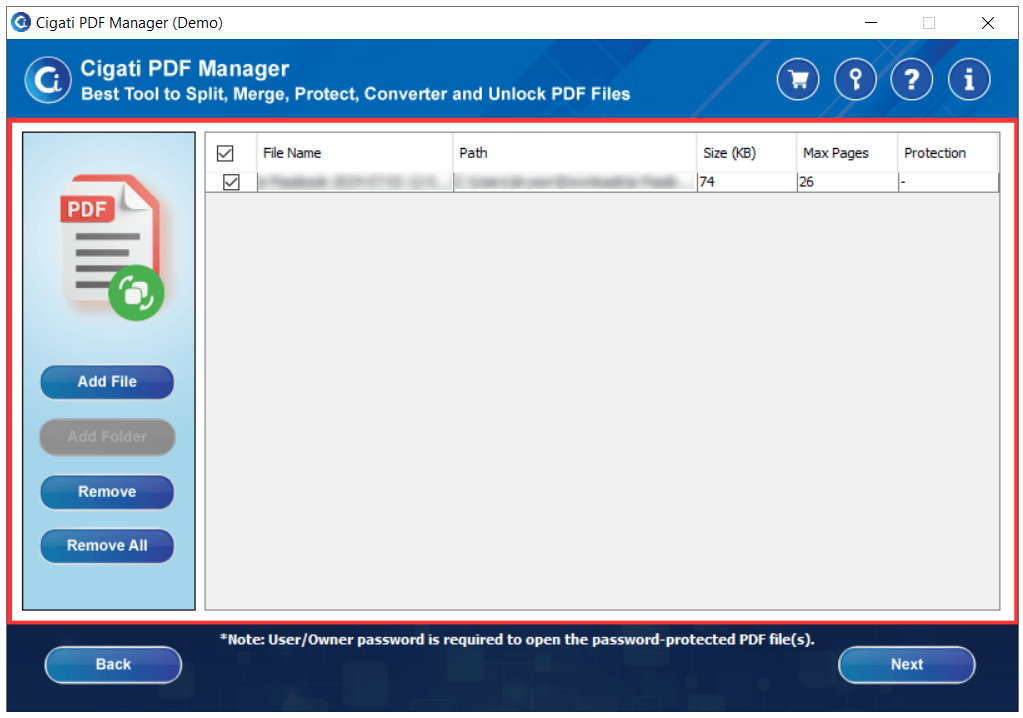Click the Protection cell showing a dash
The width and height of the screenshot is (1023, 718).
point(949,182)
